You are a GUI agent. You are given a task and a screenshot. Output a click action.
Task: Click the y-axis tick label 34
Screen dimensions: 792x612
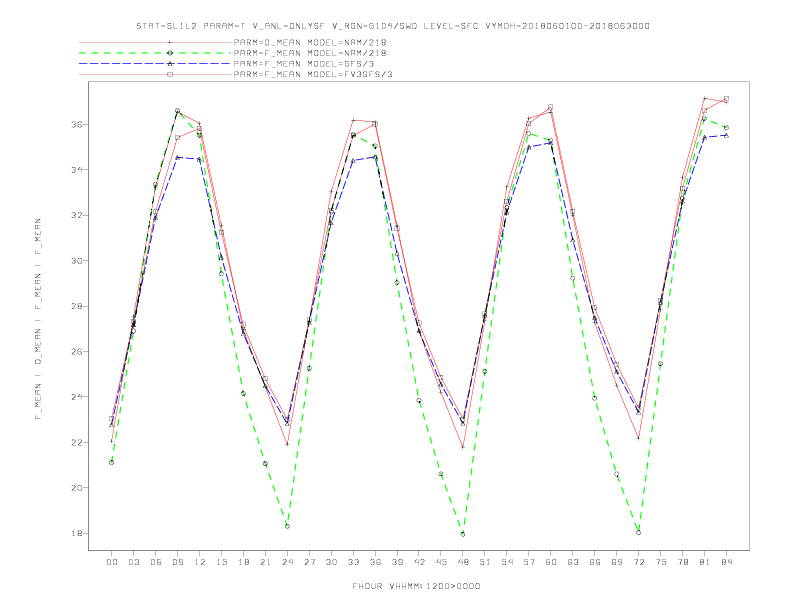point(77,170)
